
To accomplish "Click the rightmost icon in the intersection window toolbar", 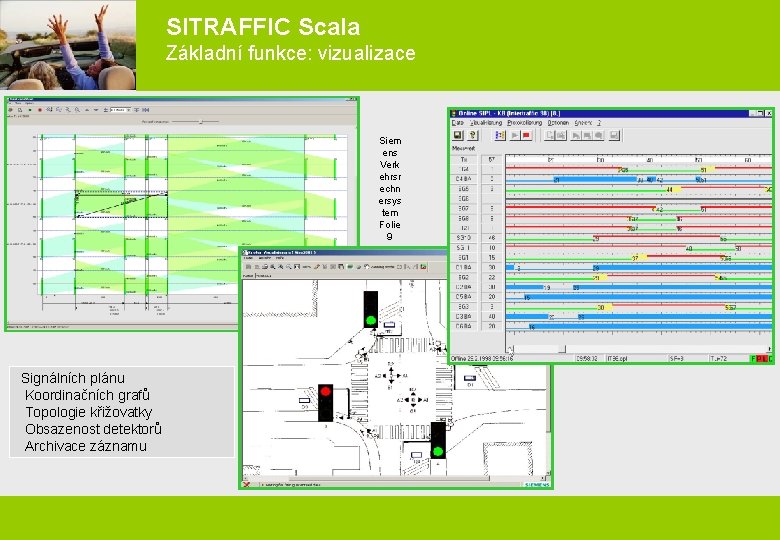I will (x=423, y=267).
